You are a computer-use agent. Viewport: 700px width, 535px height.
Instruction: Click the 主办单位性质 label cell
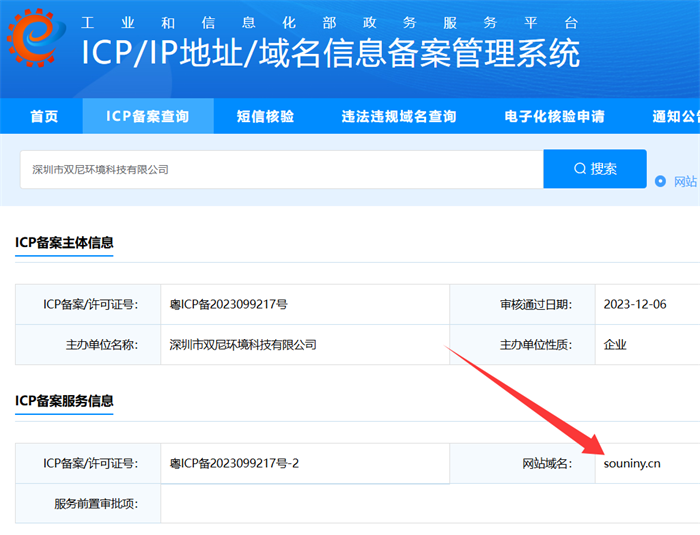coord(522,345)
